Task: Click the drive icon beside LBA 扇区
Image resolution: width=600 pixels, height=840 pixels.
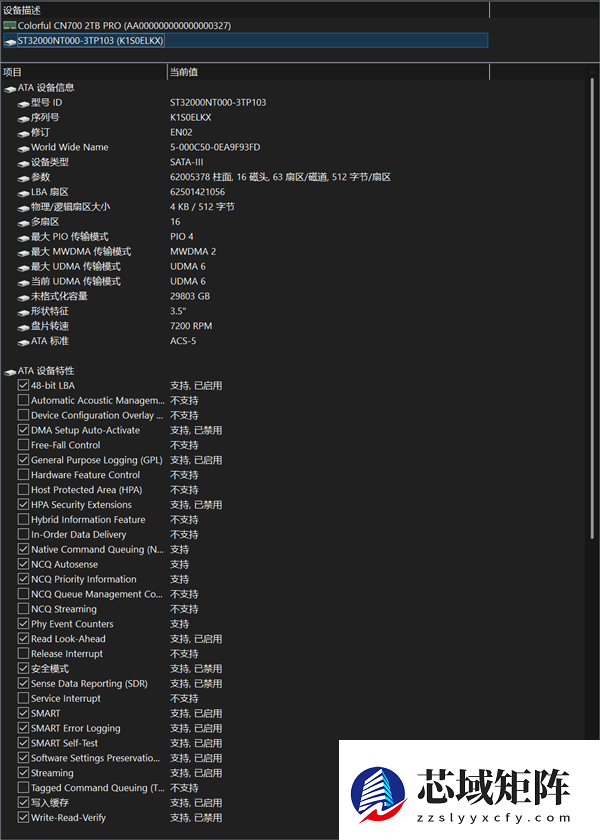Action: coord(23,193)
